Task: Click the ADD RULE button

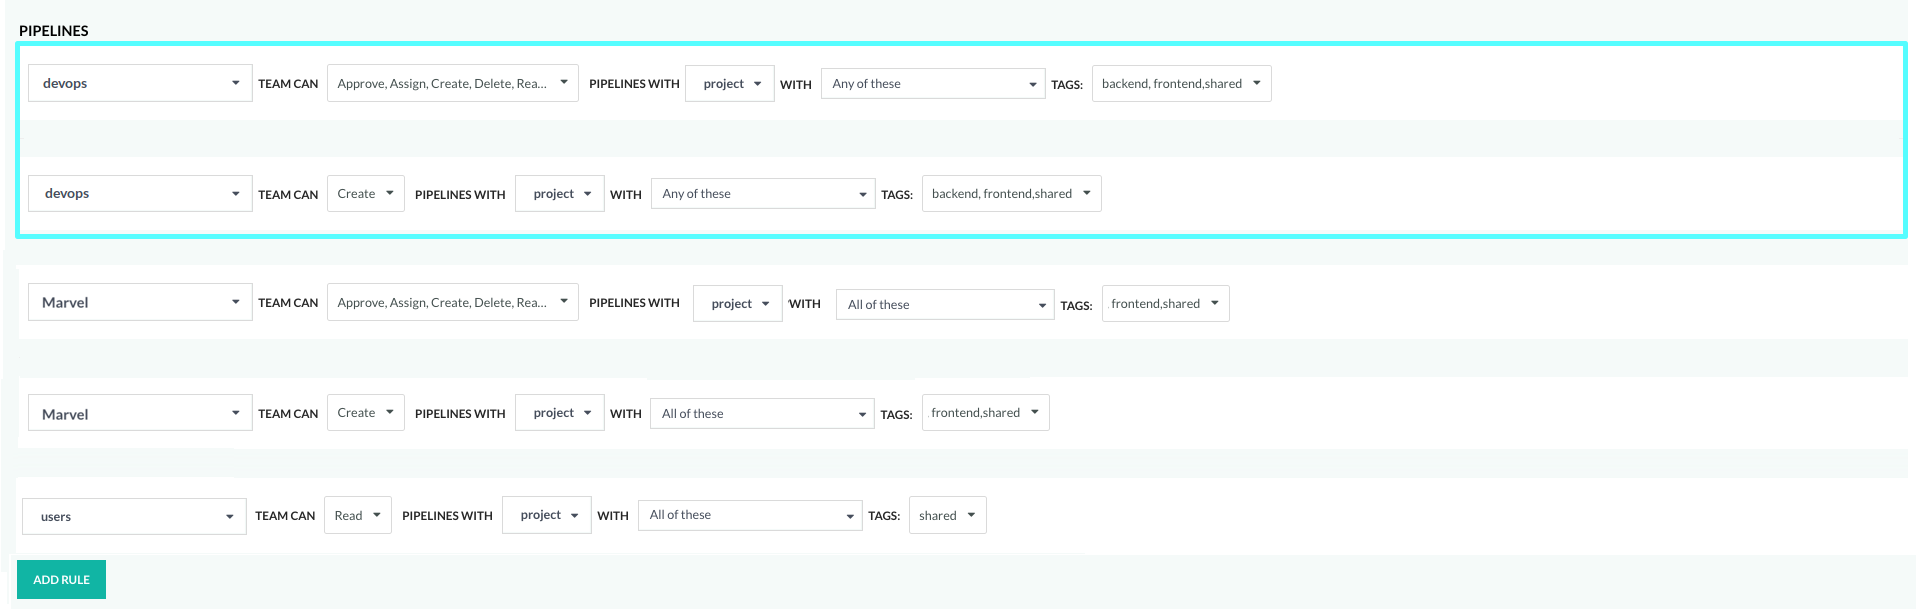Action: click(61, 580)
